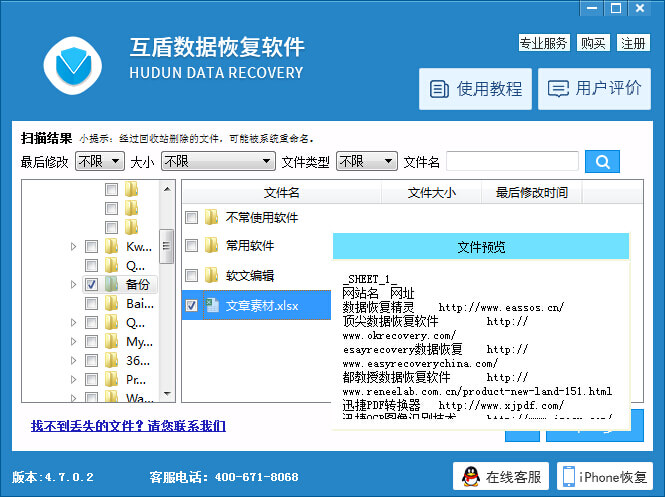Sort by 文件大小 column header
This screenshot has height=497, width=665.
click(x=431, y=193)
